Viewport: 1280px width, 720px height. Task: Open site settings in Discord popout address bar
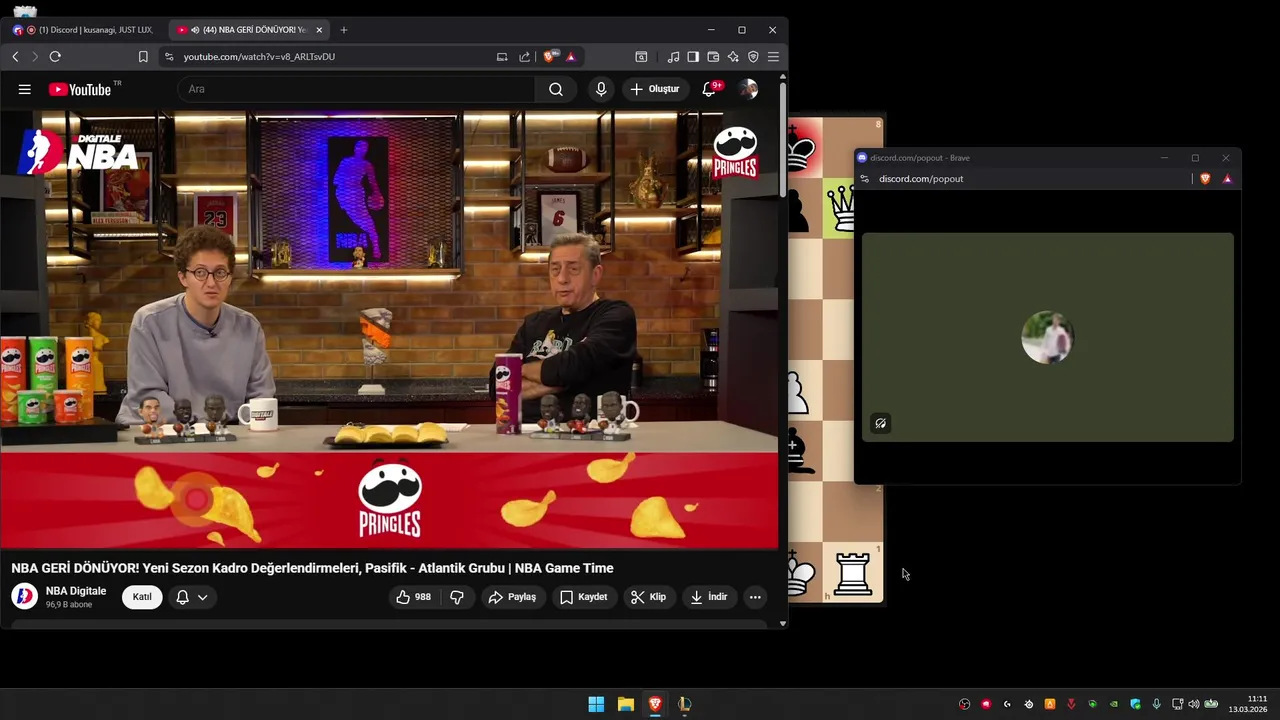pyautogui.click(x=865, y=179)
